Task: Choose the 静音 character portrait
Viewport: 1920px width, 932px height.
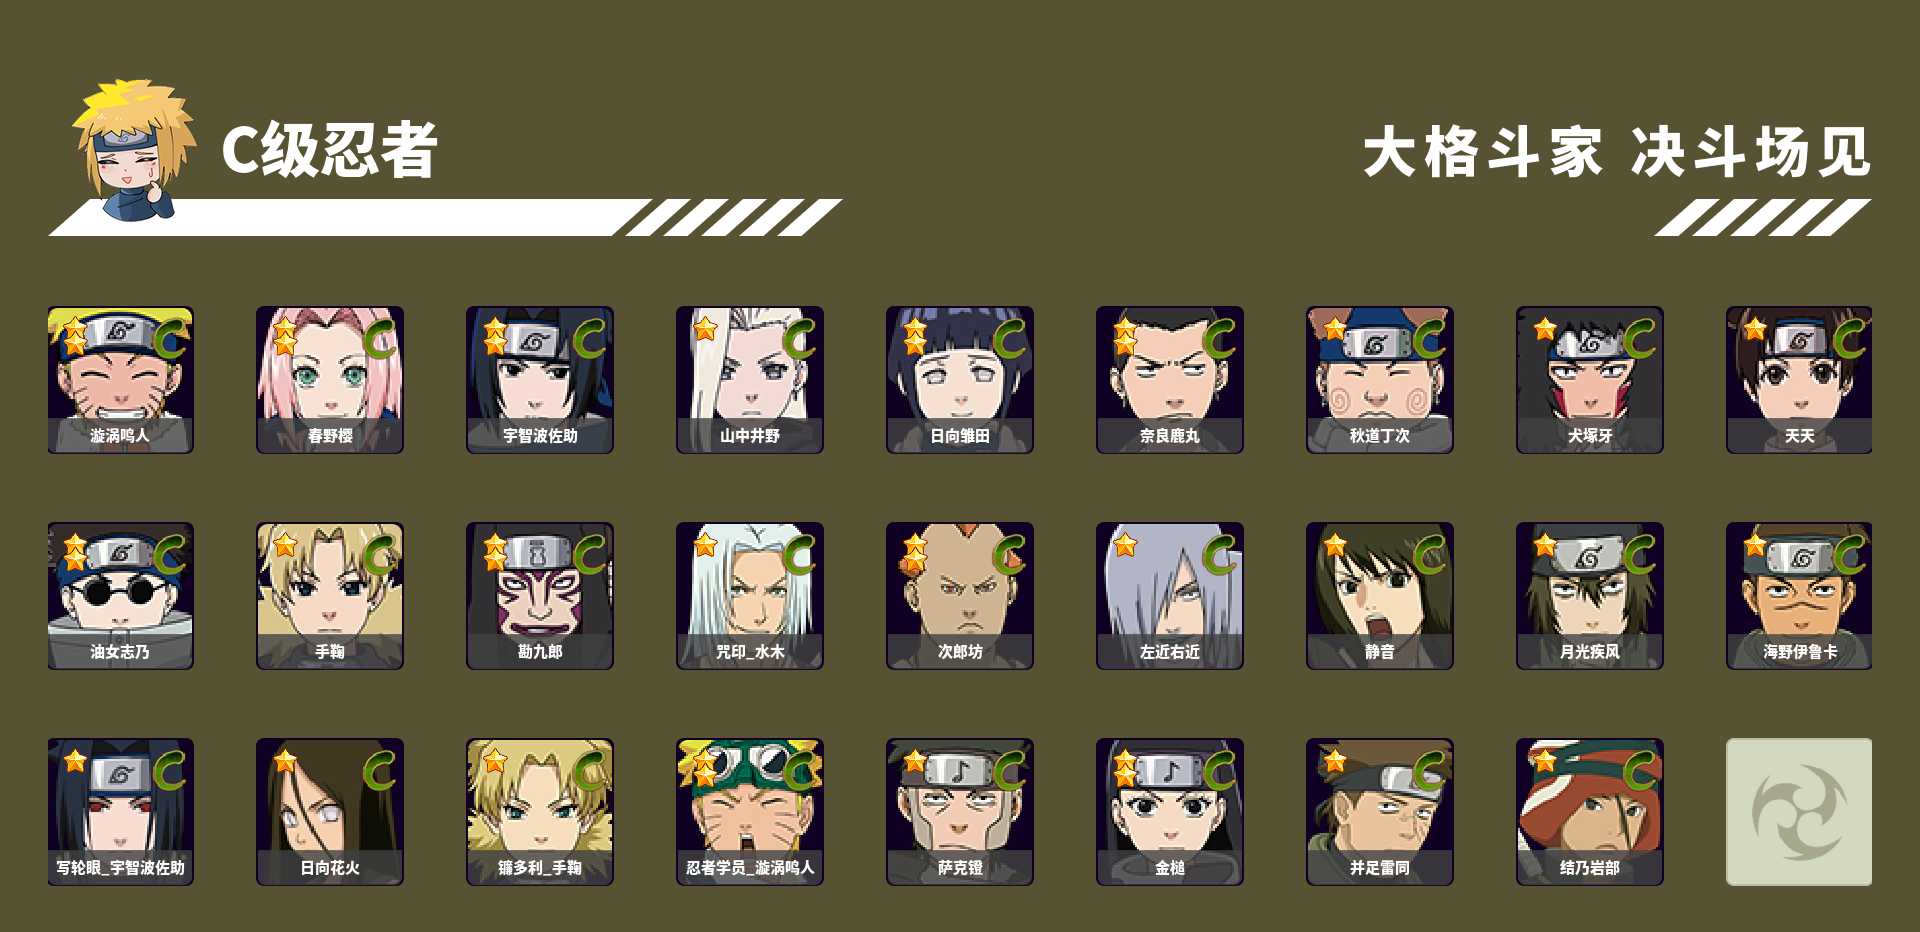Action: click(x=1380, y=596)
